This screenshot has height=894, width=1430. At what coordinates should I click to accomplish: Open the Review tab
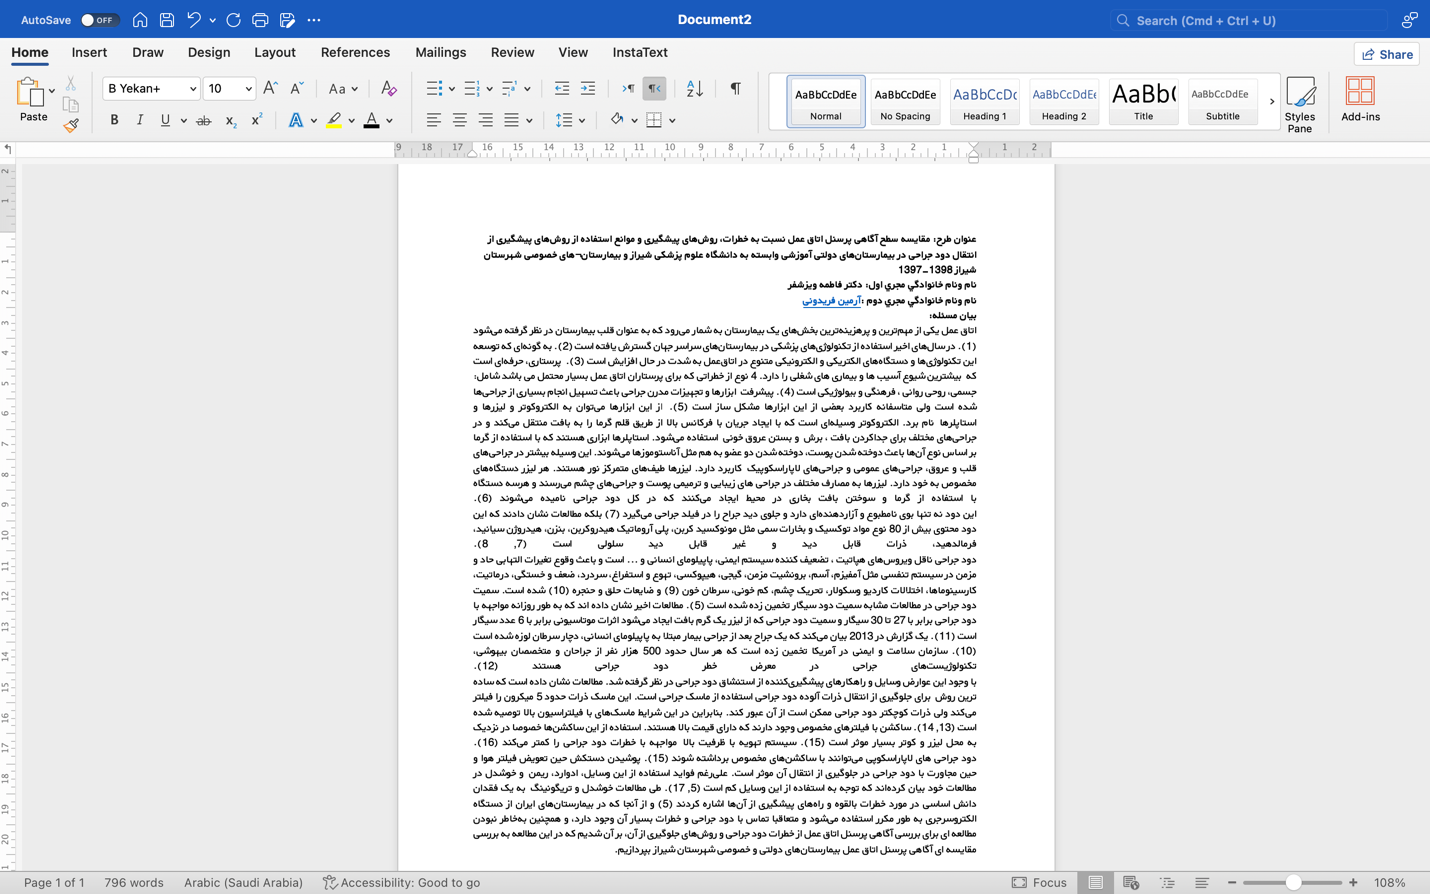click(x=512, y=53)
